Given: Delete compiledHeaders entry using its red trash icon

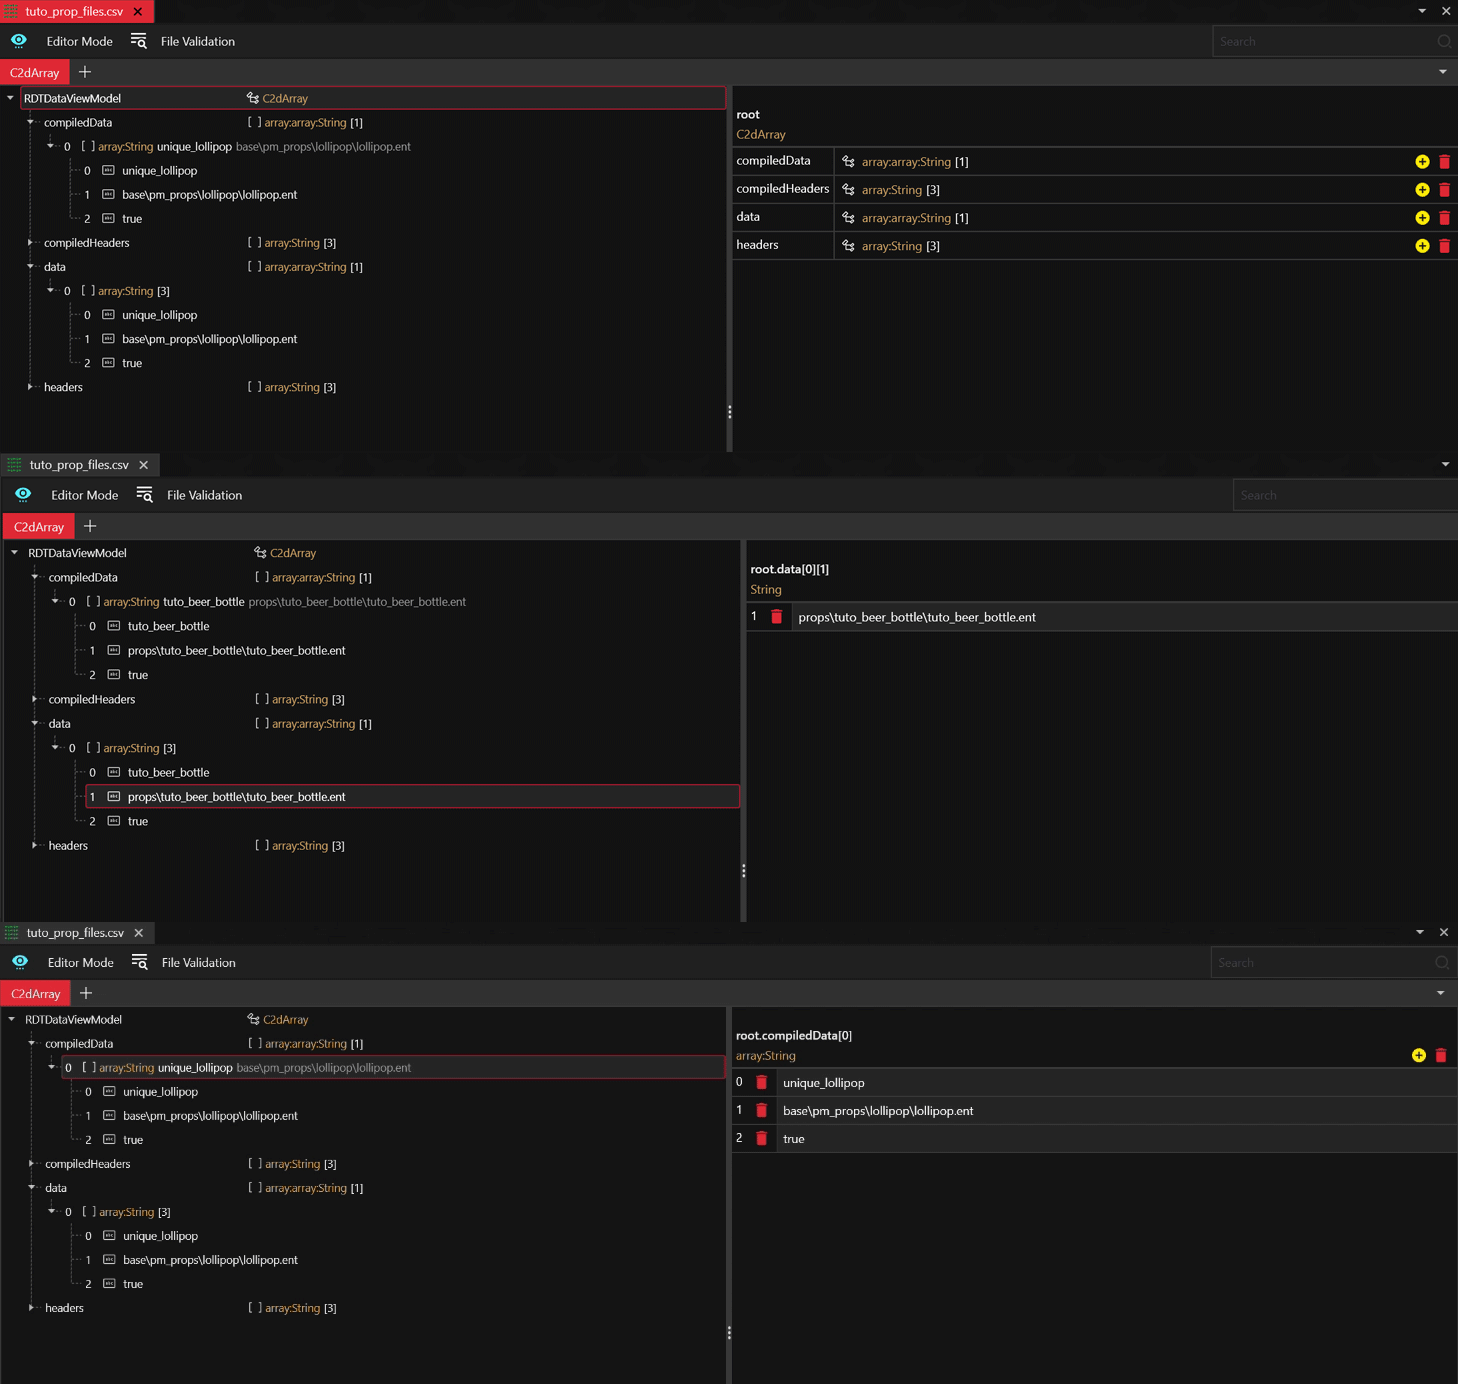Looking at the screenshot, I should 1444,190.
